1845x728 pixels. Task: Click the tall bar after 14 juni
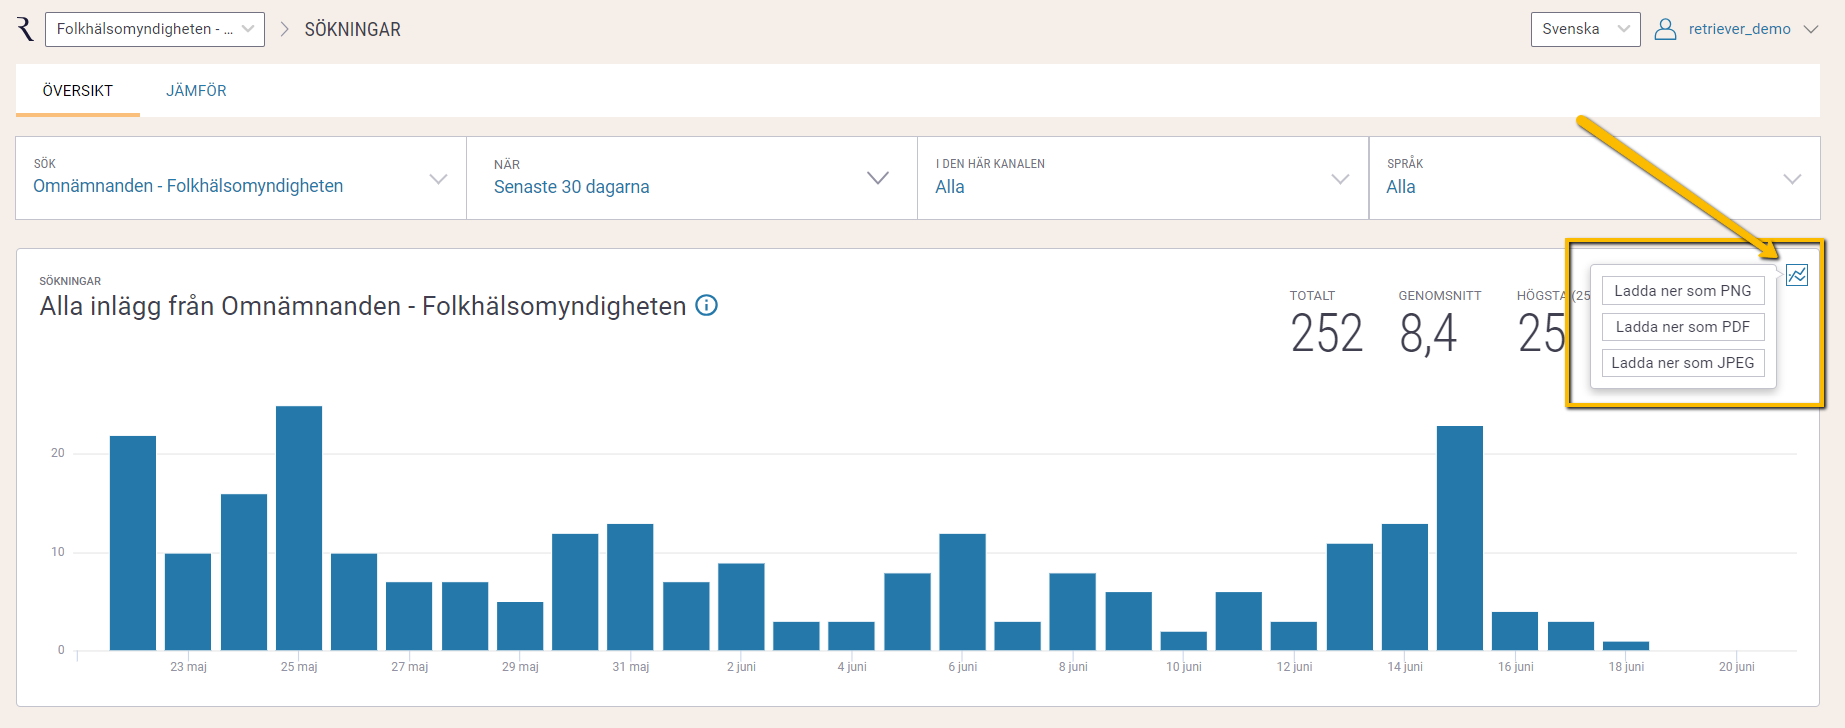[x=1460, y=538]
